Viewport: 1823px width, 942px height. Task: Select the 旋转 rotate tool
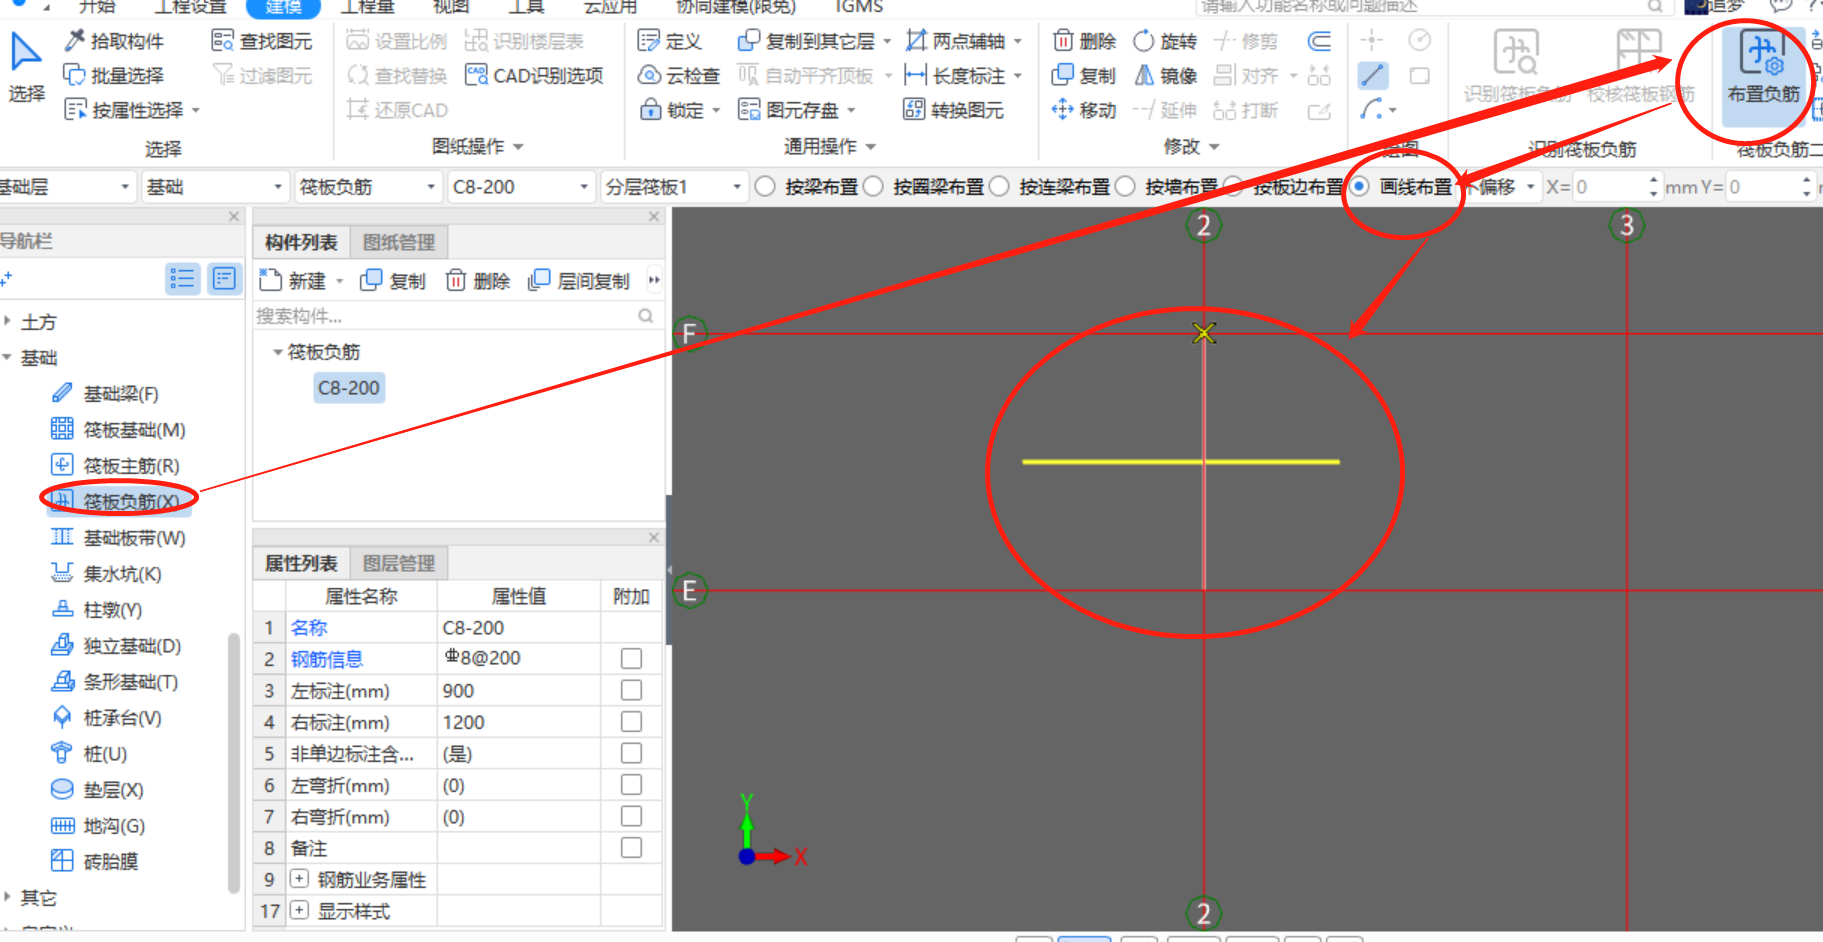click(x=1165, y=41)
